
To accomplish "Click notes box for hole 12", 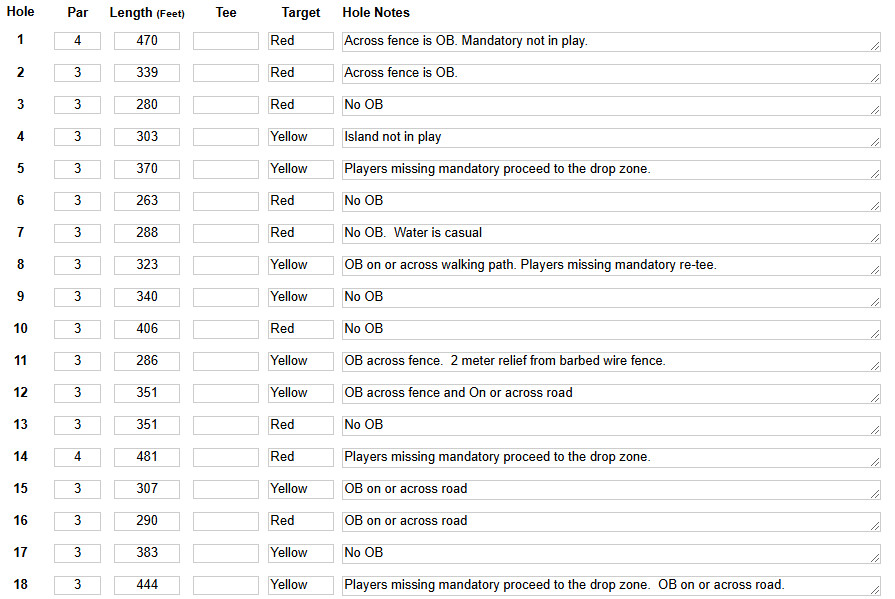I will tap(611, 393).
